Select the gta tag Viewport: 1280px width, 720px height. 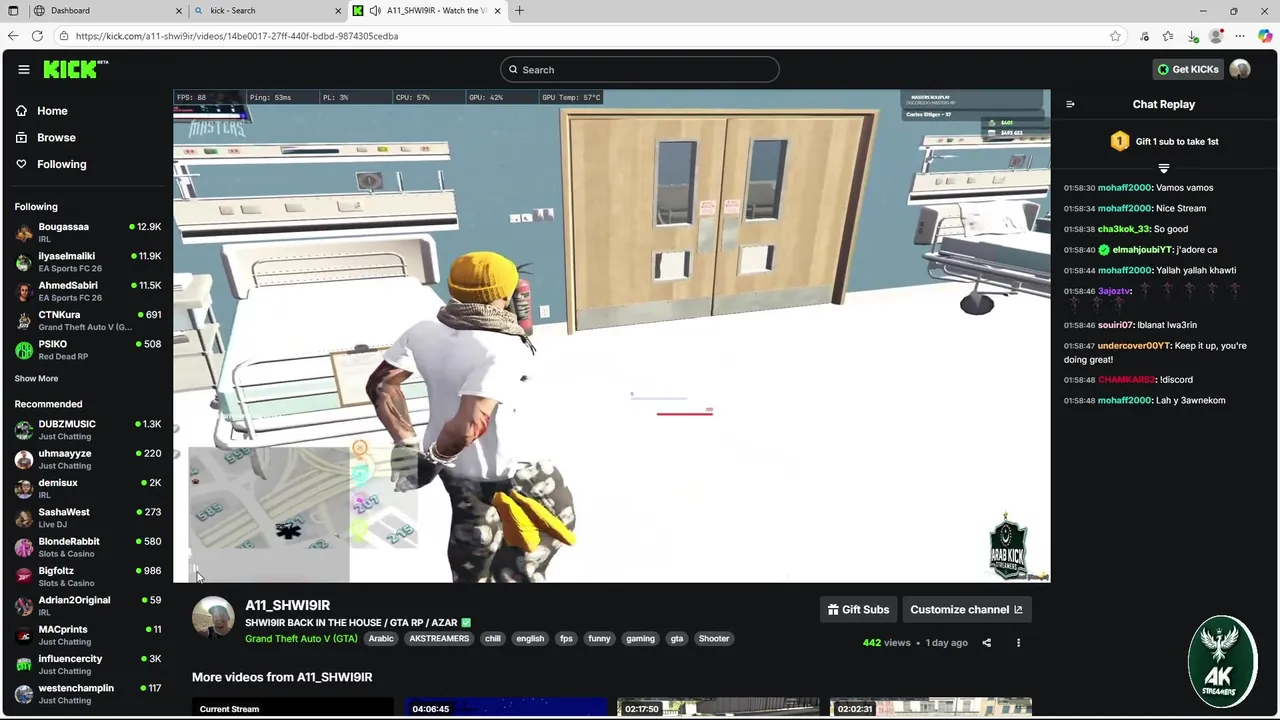677,639
